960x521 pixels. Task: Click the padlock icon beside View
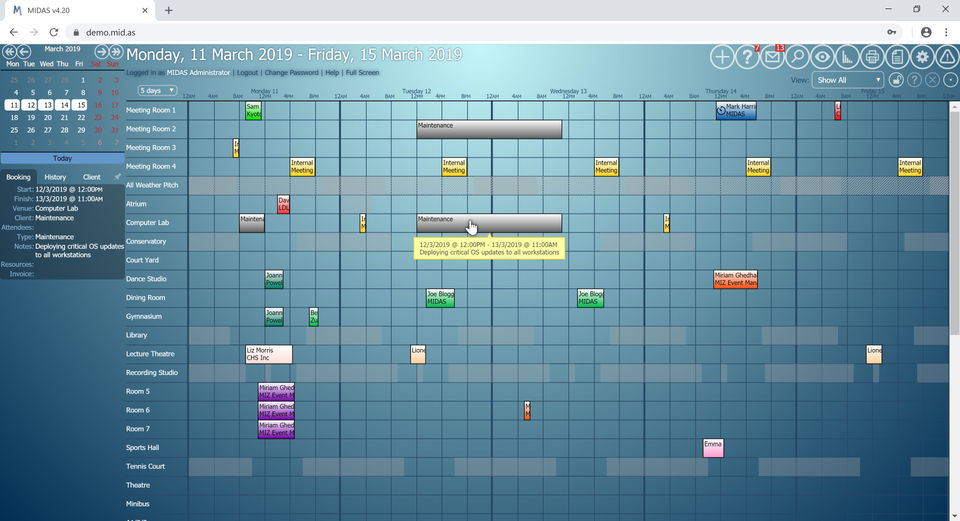pos(896,80)
